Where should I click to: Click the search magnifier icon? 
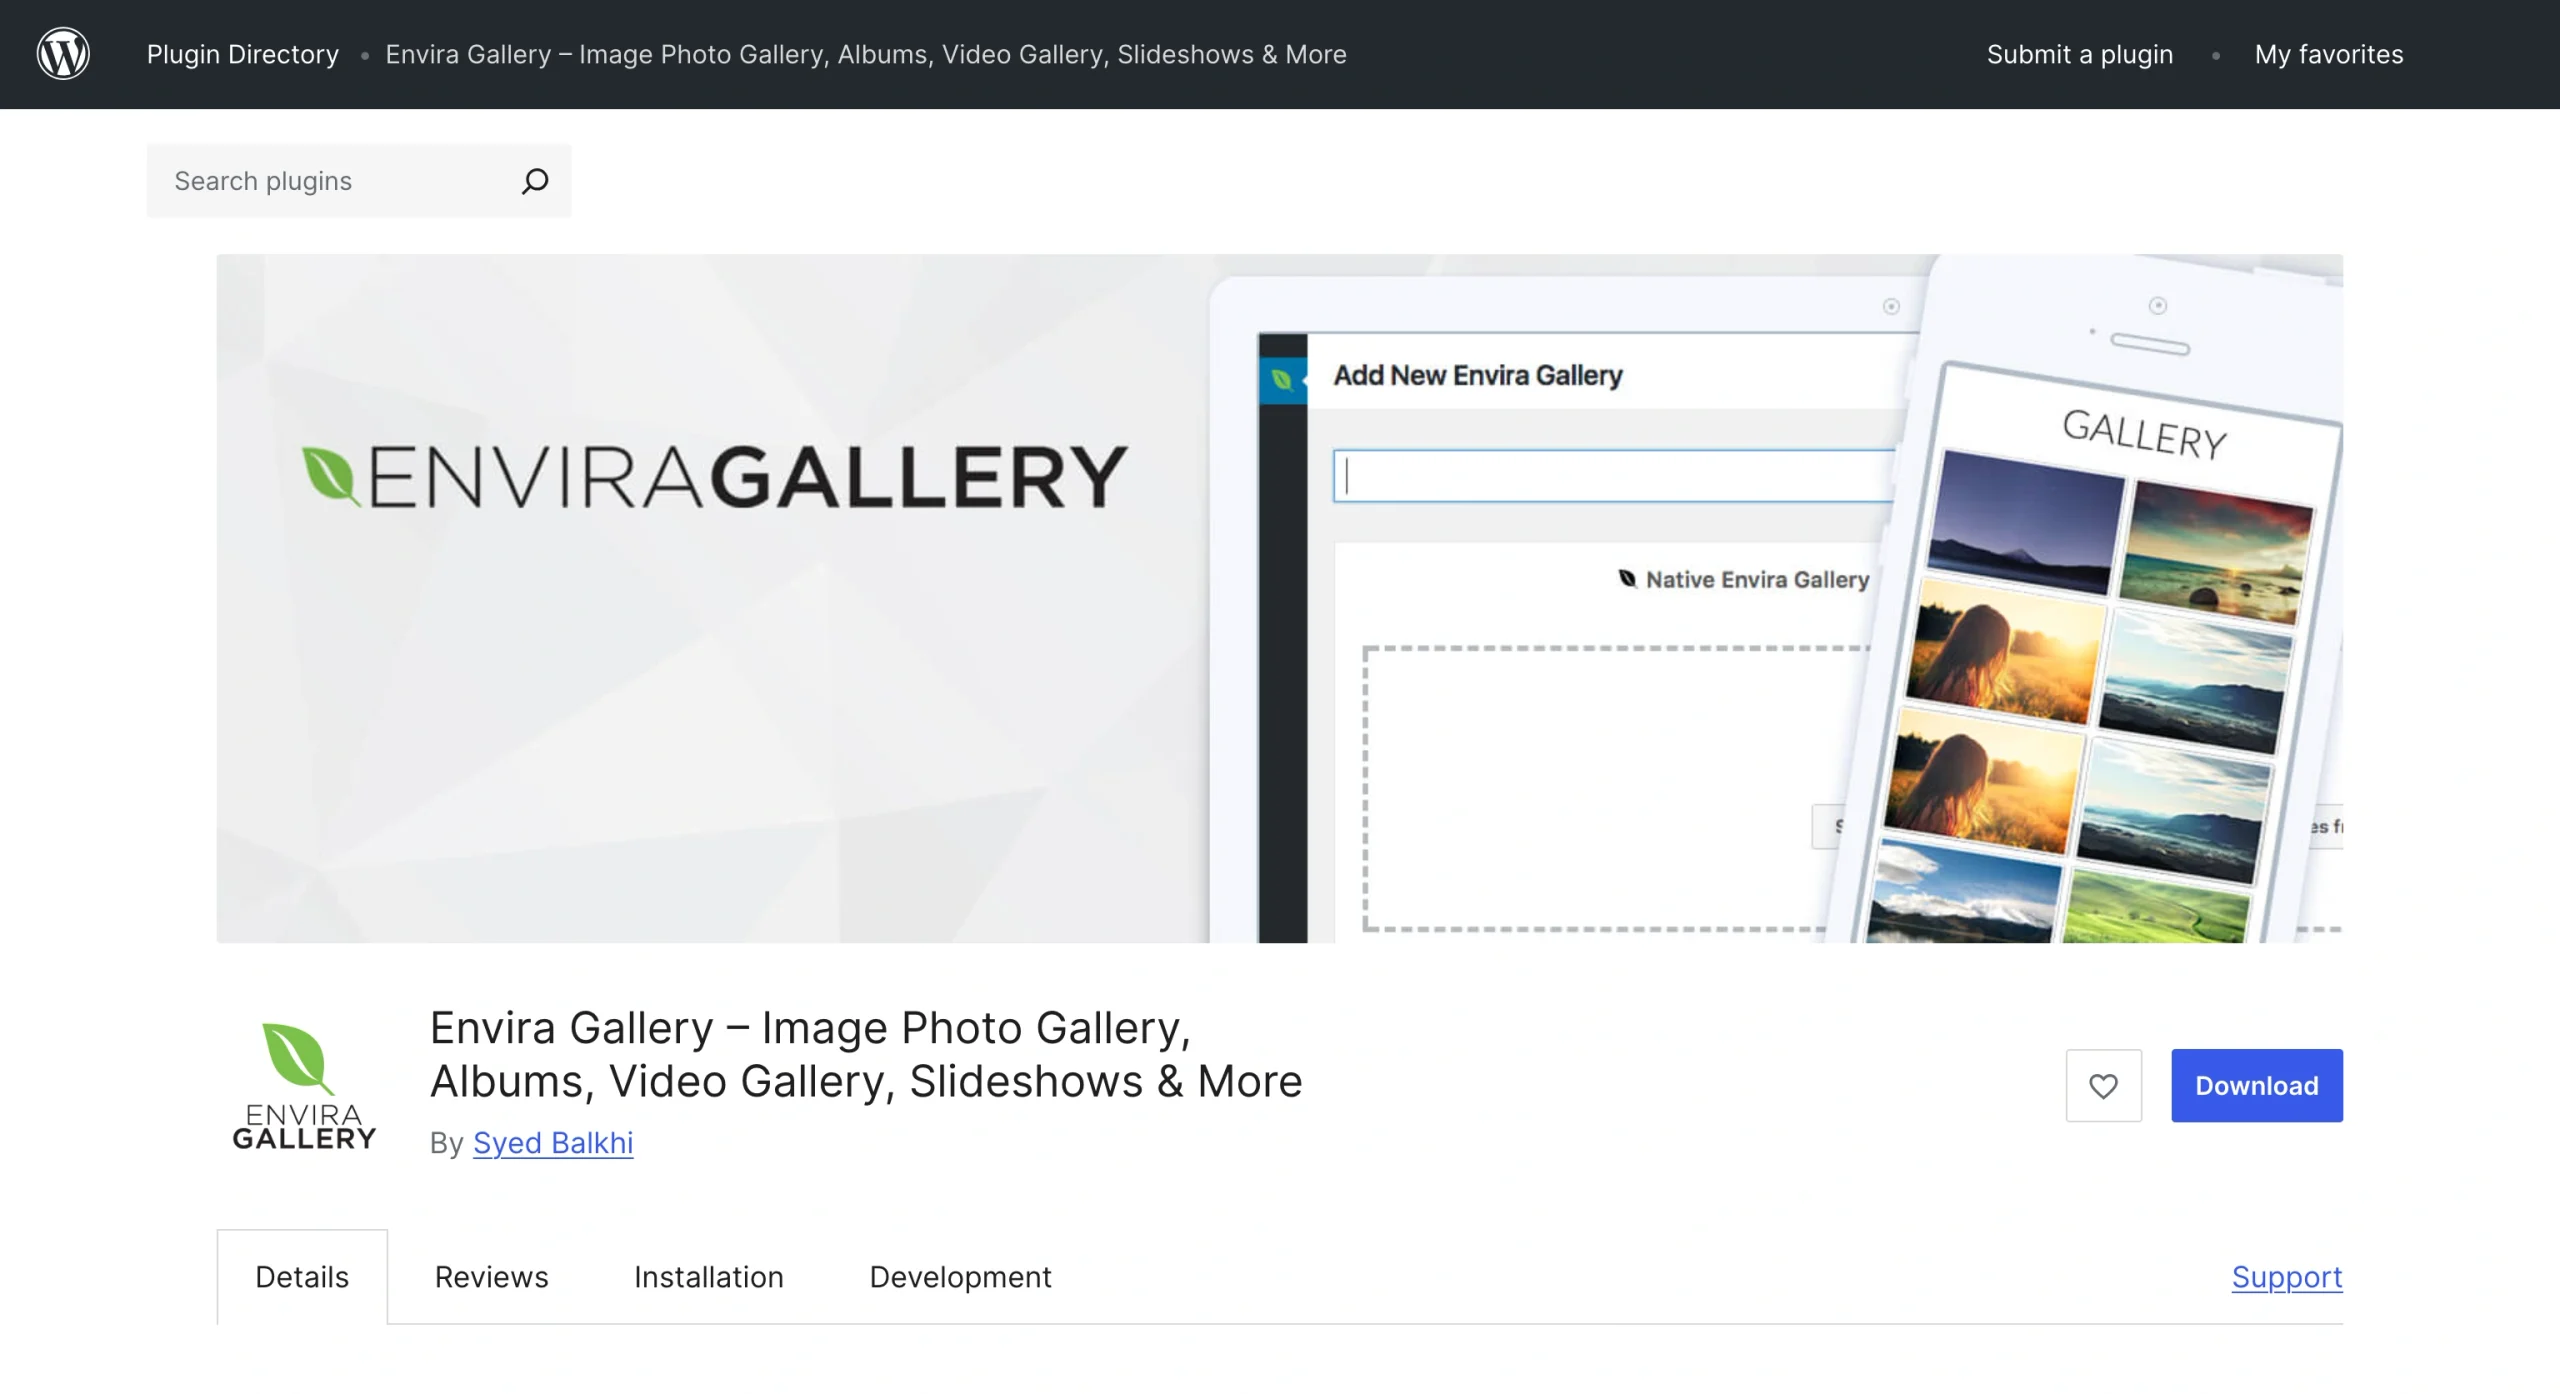[x=535, y=181]
